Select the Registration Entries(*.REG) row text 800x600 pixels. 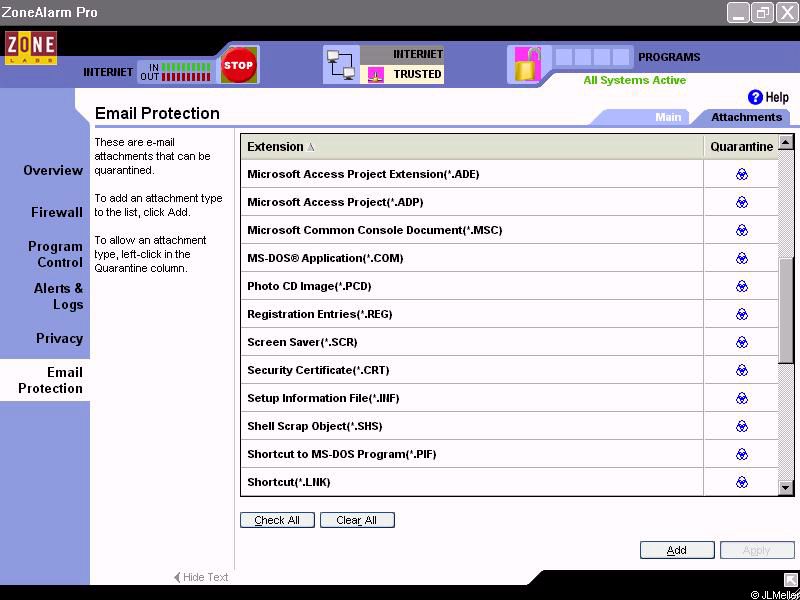pos(319,314)
